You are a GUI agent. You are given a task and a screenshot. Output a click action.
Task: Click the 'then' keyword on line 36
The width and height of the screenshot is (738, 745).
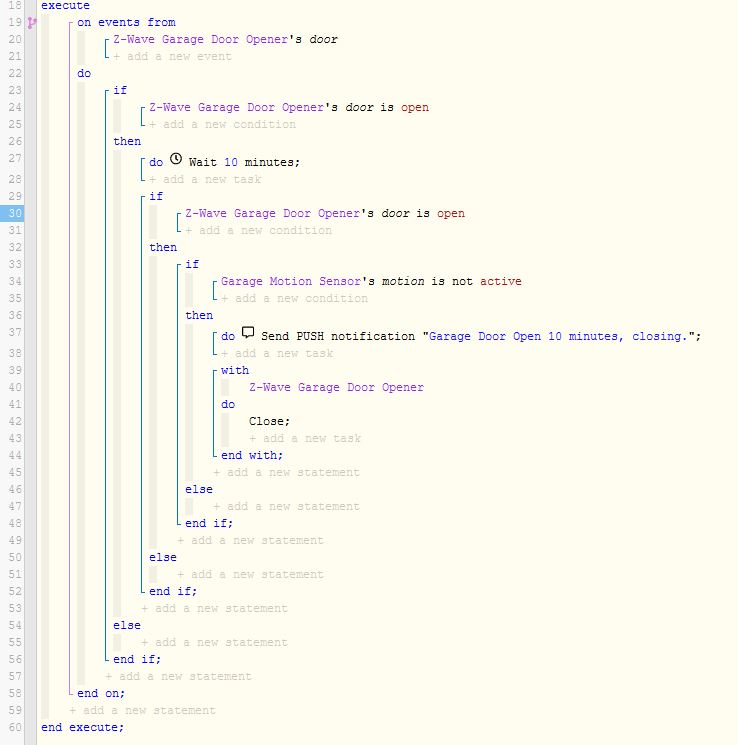point(199,315)
